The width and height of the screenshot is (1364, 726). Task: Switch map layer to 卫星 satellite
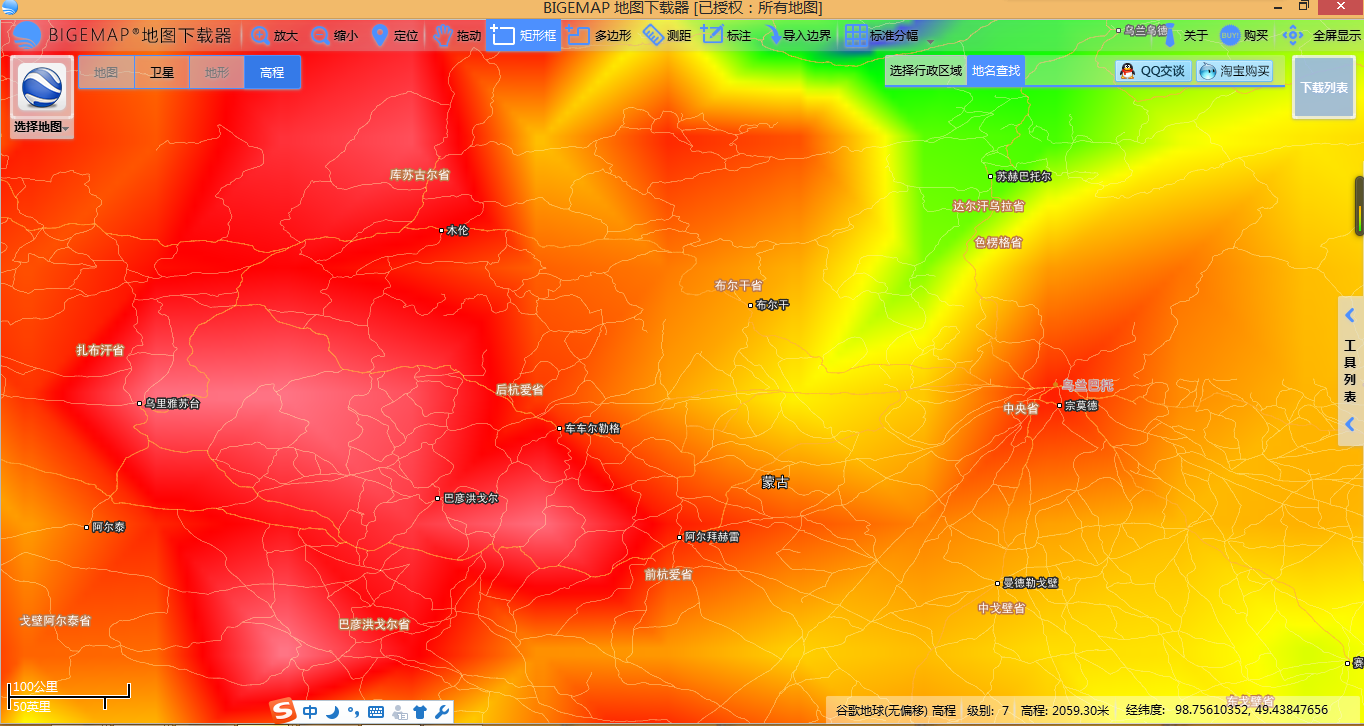coord(162,72)
